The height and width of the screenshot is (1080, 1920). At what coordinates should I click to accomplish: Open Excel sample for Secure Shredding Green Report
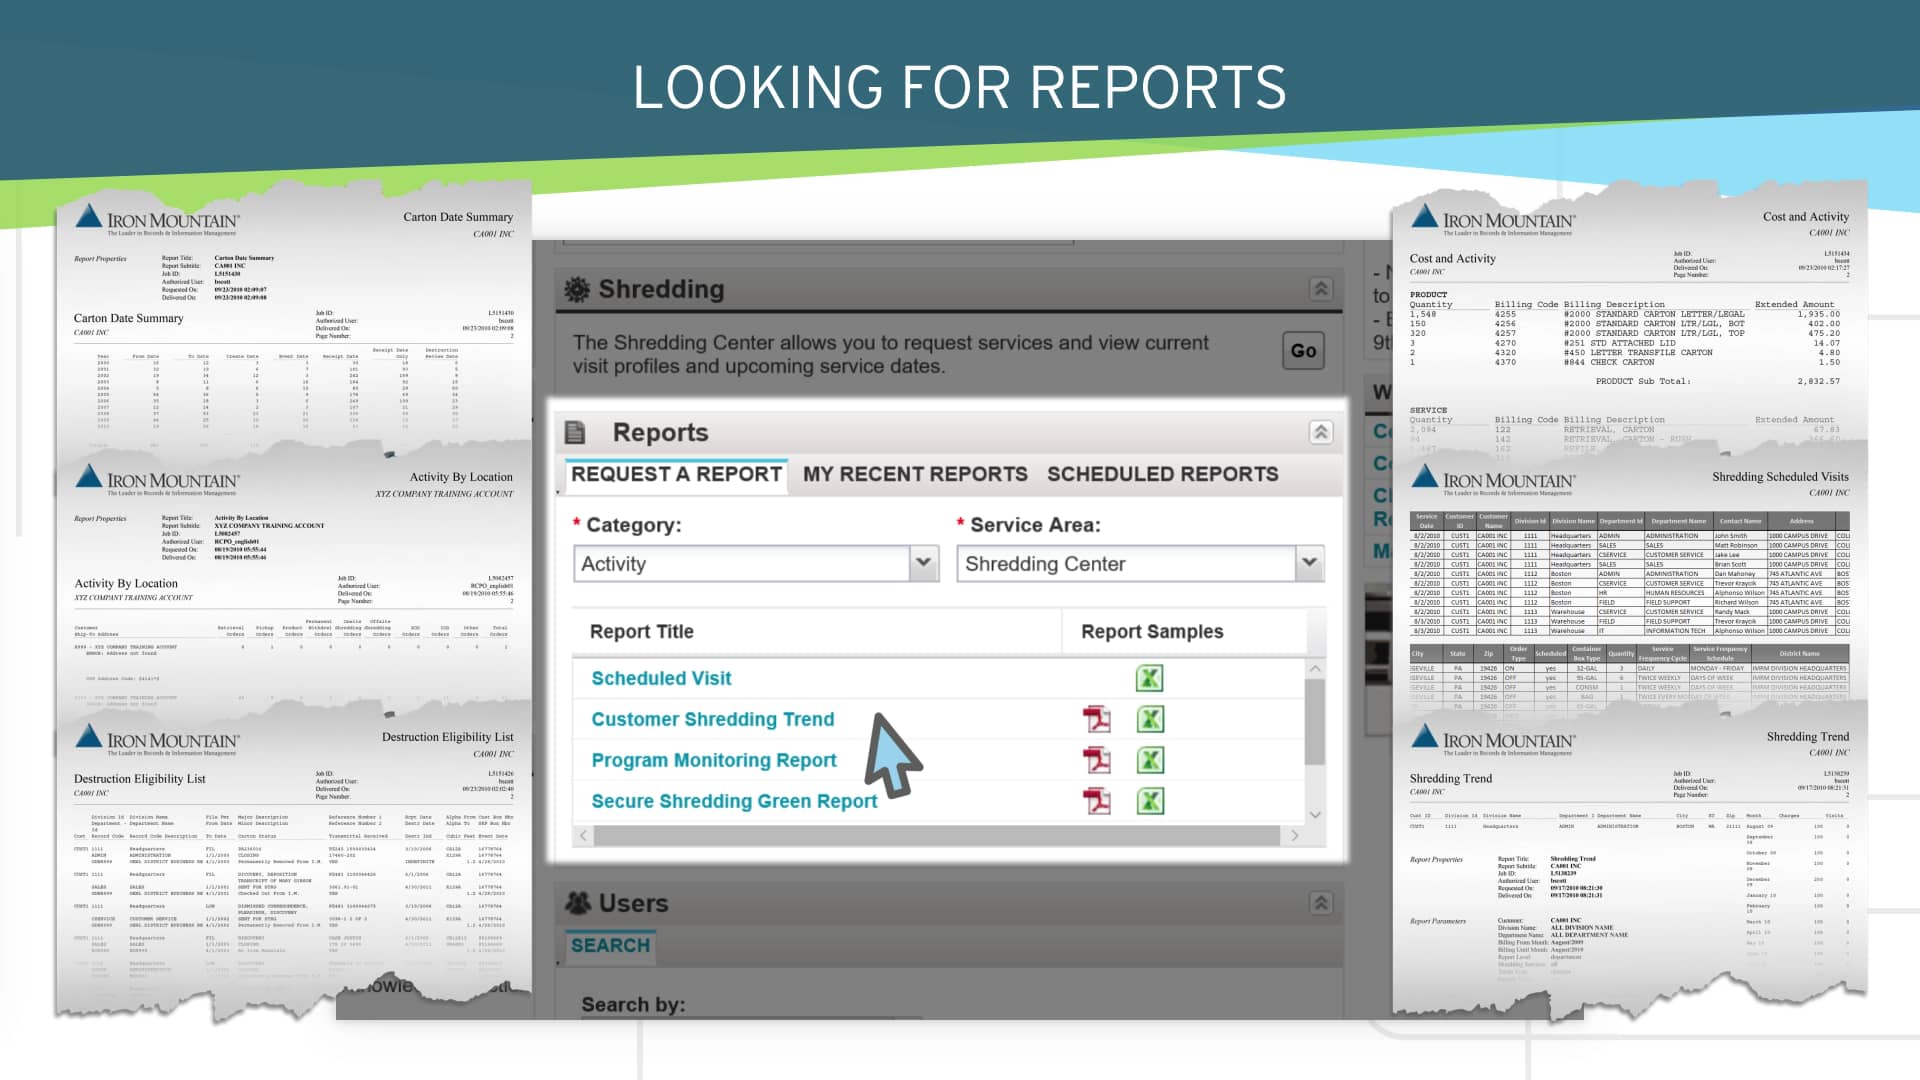click(x=1149, y=802)
